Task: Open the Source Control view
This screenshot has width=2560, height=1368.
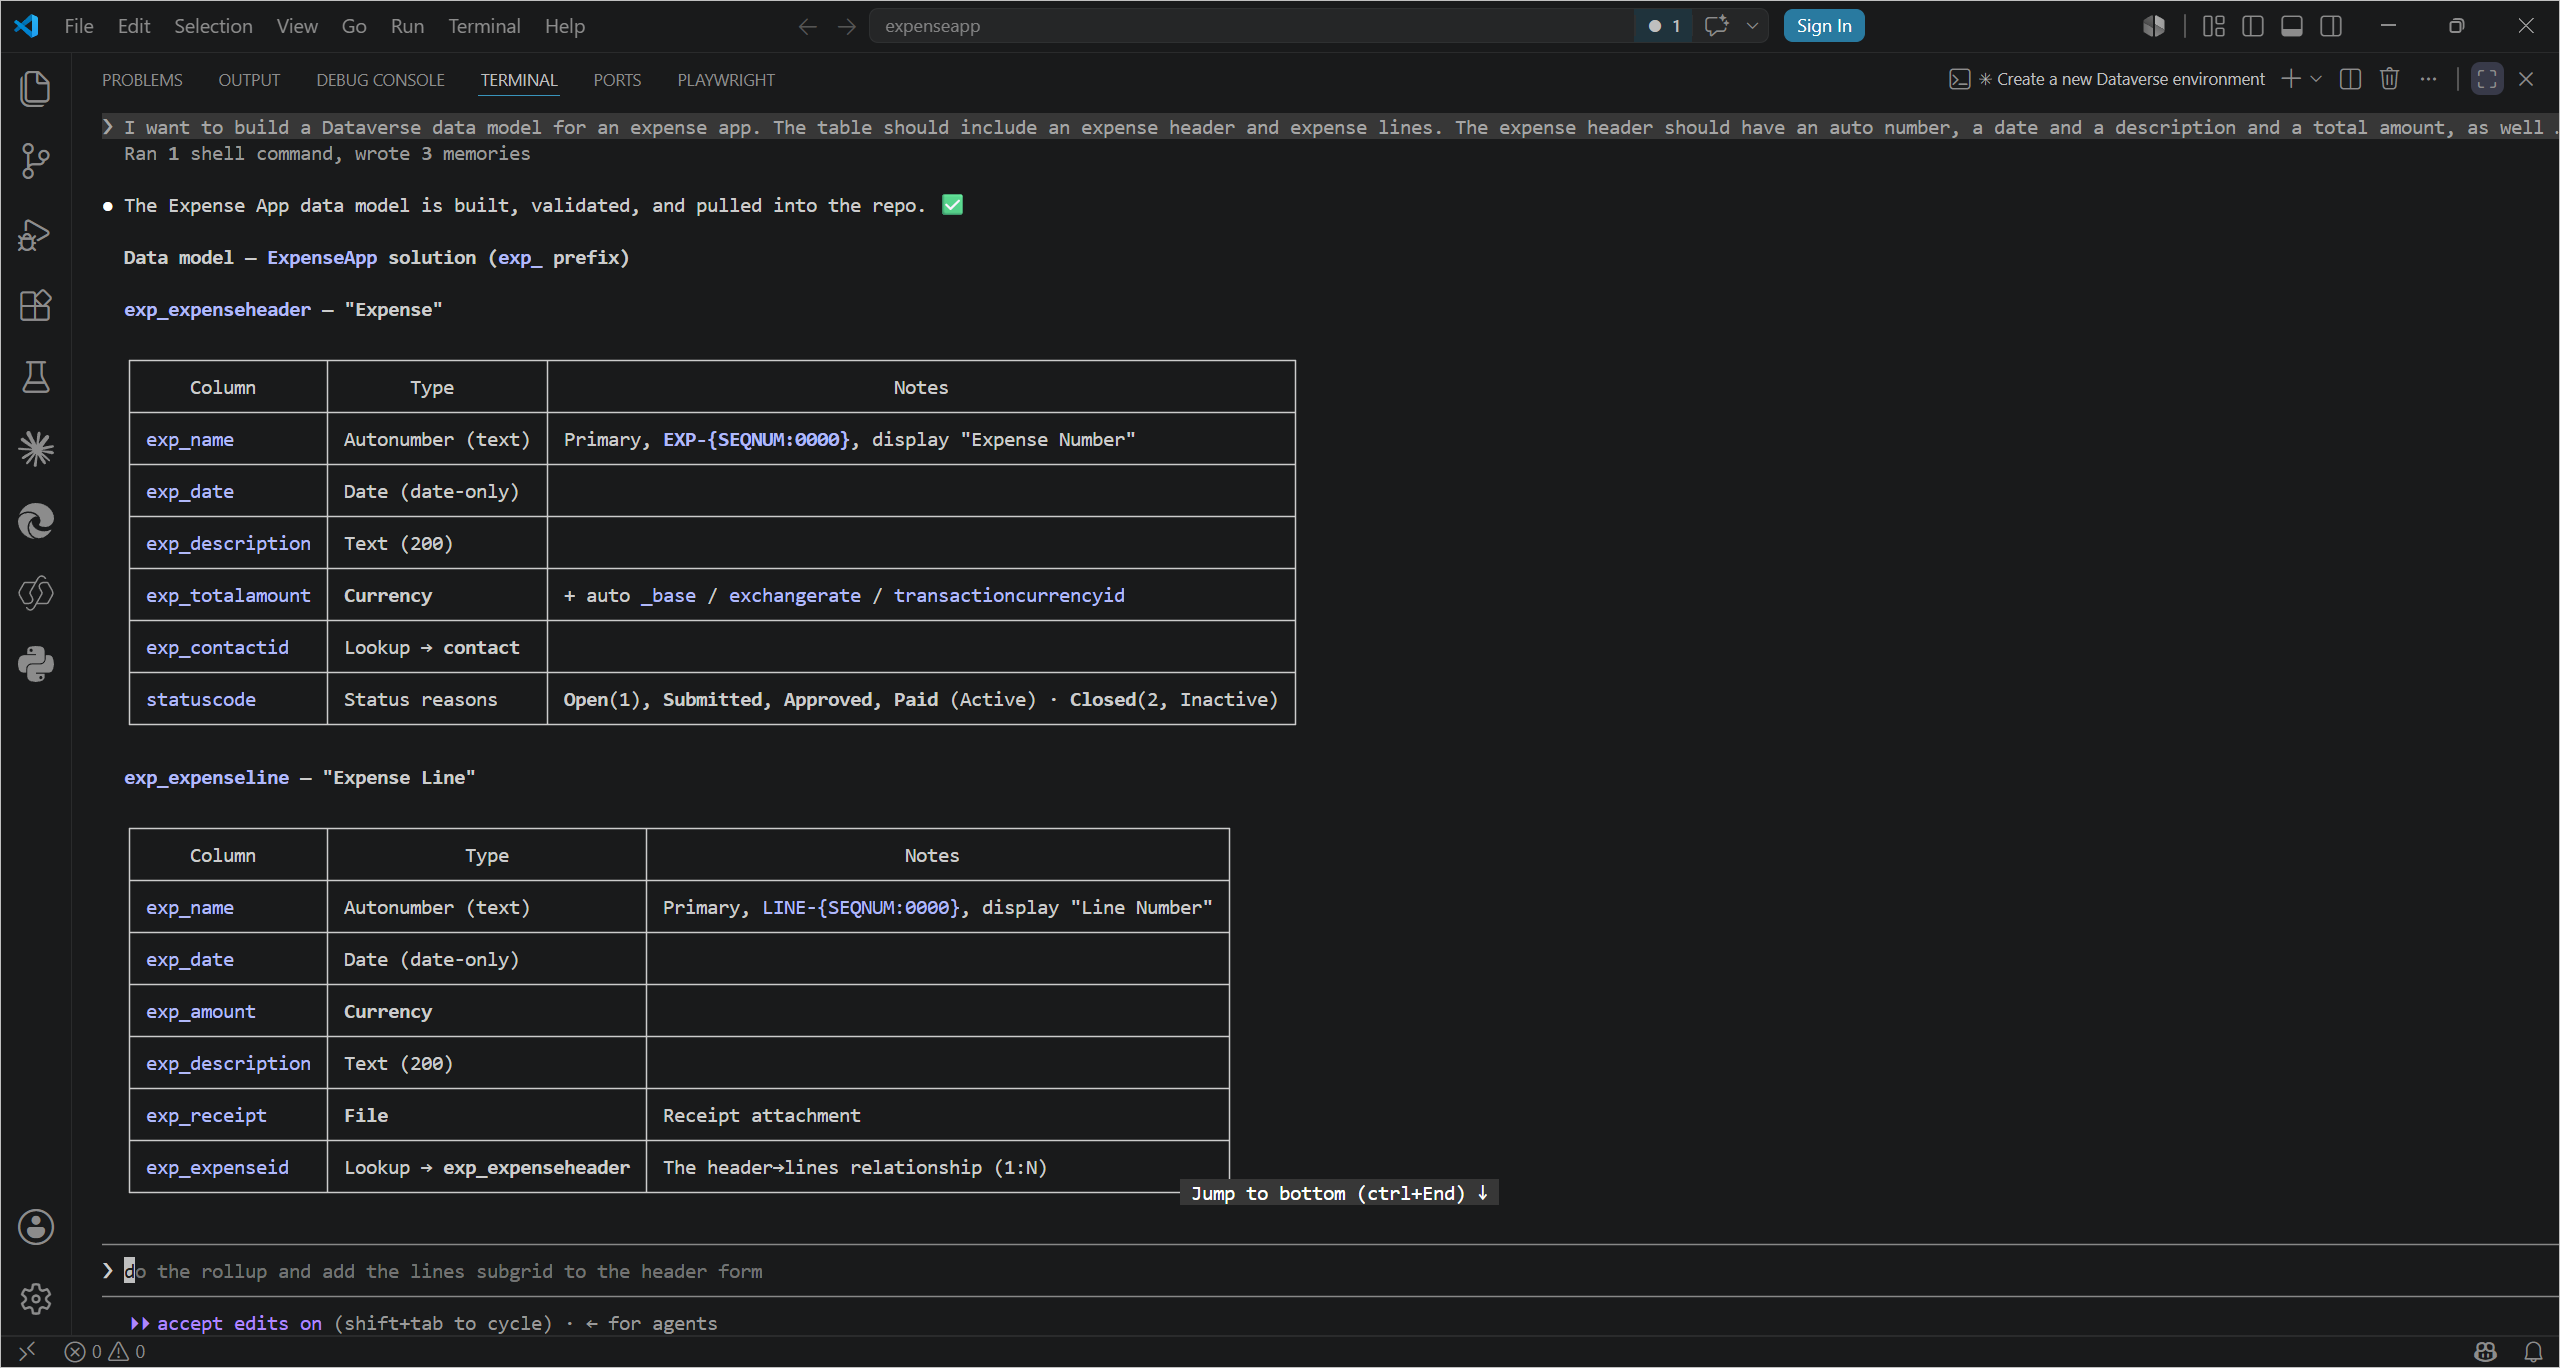Action: 36,160
